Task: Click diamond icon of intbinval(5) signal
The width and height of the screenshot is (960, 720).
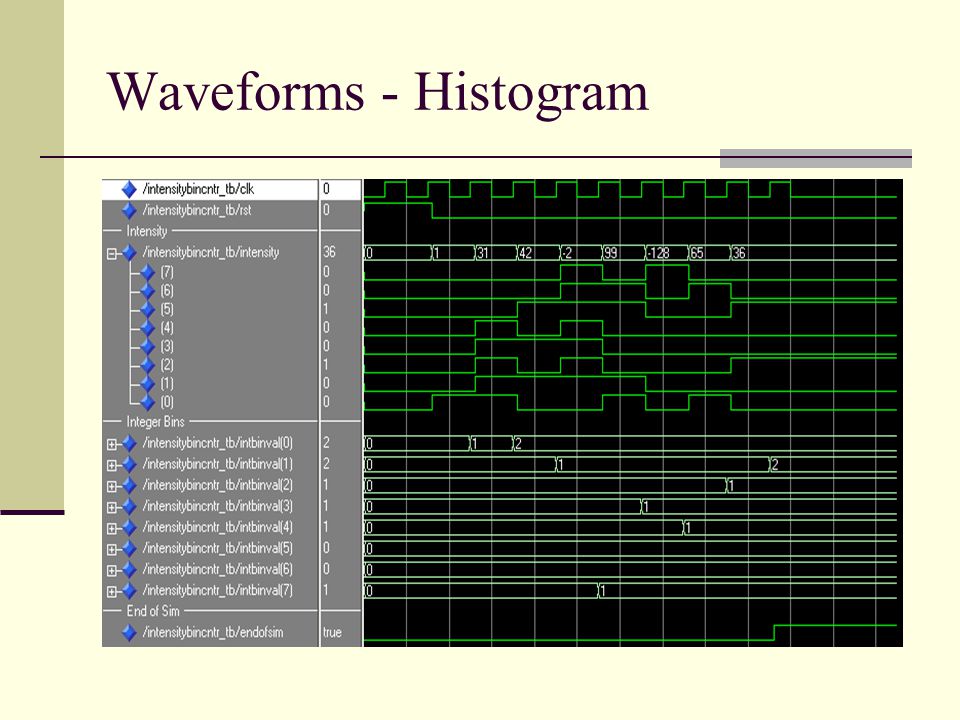Action: click(129, 549)
